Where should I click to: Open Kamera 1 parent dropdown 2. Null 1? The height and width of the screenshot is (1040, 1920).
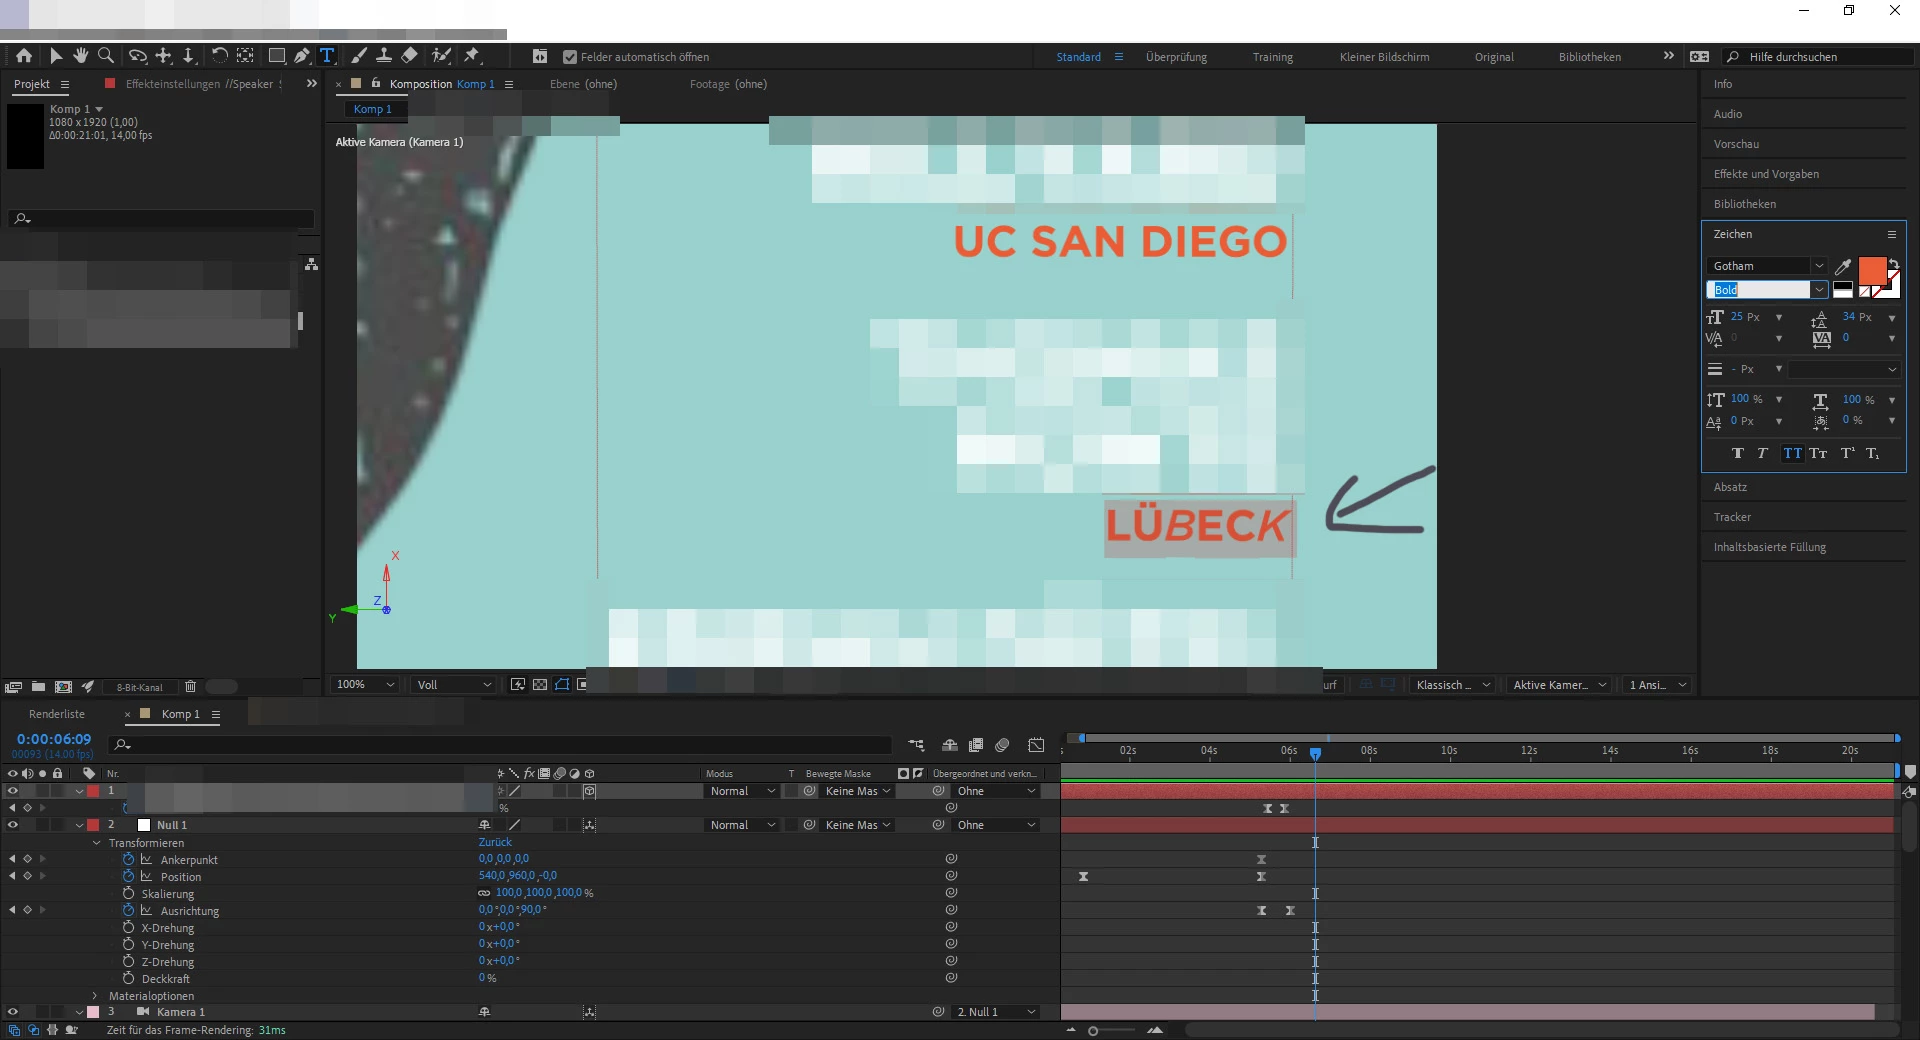(996, 1012)
